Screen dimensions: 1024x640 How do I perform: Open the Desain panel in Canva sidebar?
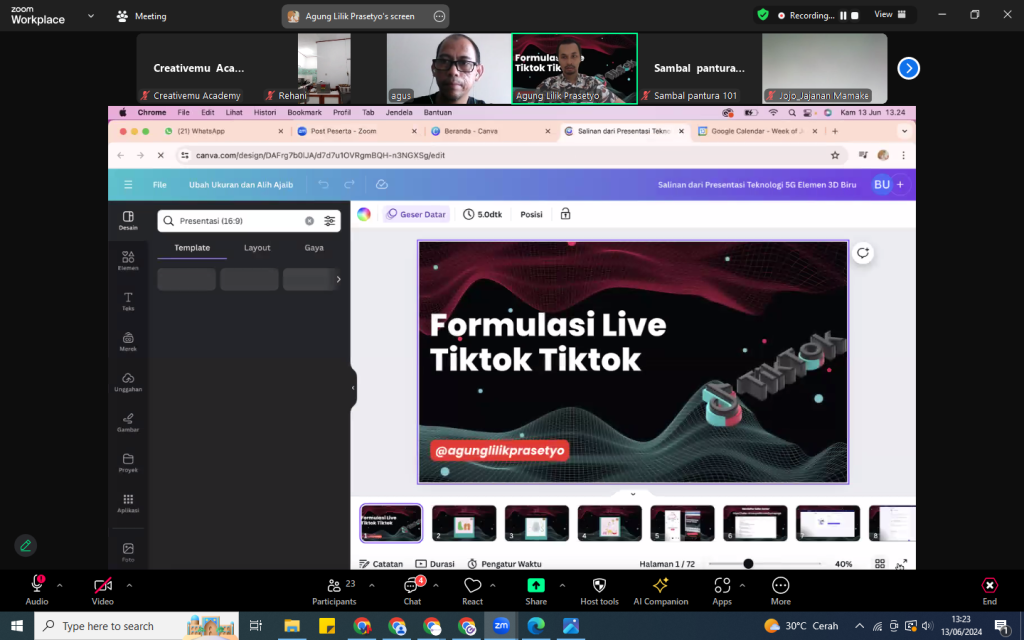click(x=128, y=220)
